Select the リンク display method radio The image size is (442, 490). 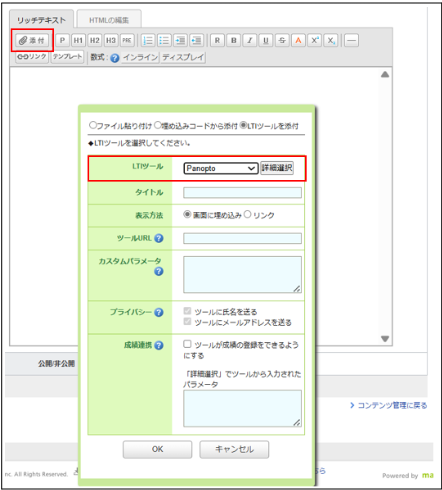click(x=247, y=214)
